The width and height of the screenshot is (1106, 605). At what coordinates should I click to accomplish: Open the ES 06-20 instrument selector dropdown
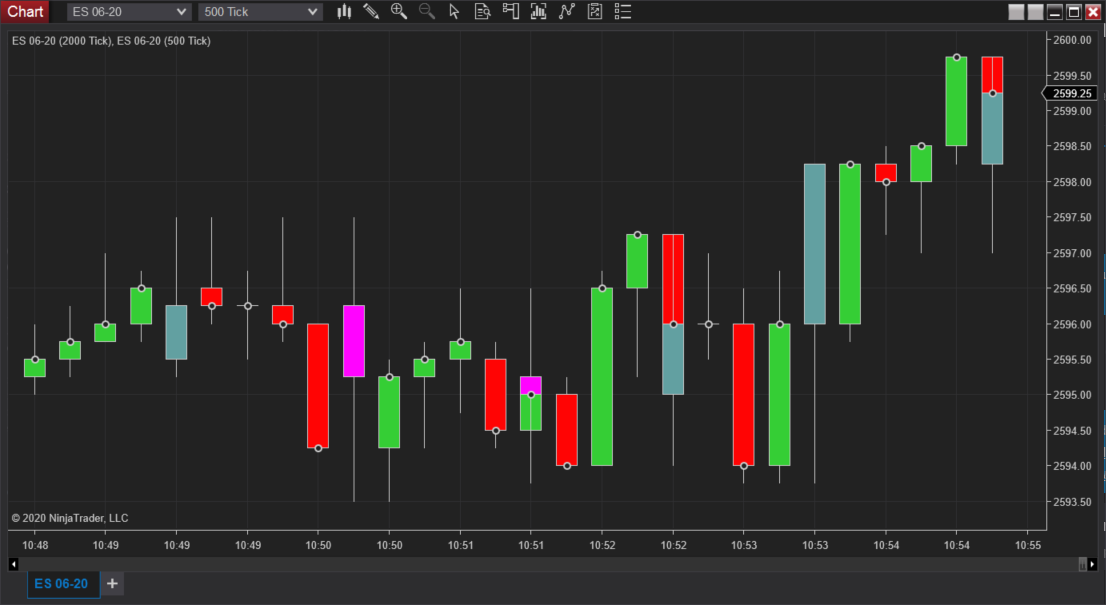[x=129, y=12]
